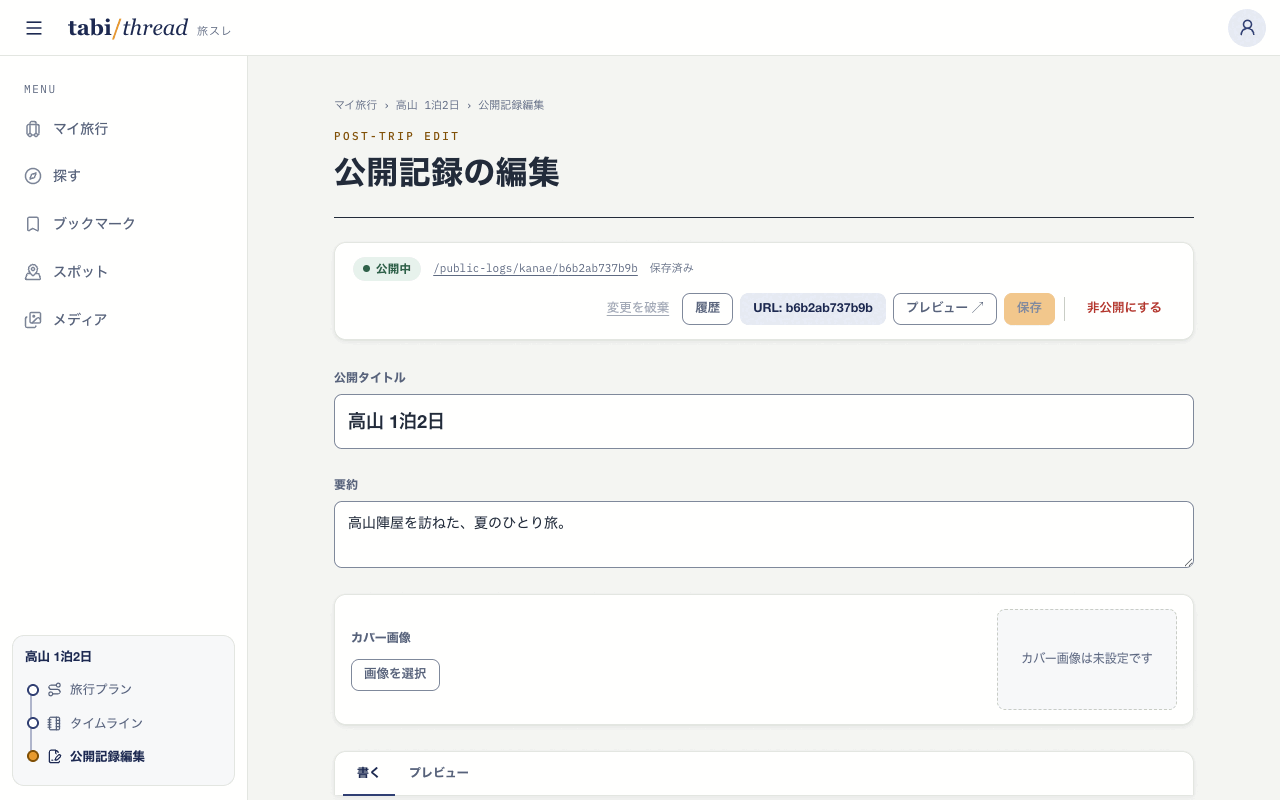Image resolution: width=1280 pixels, height=800 pixels.
Task: Click the 画像を選択 button
Action: pos(395,675)
